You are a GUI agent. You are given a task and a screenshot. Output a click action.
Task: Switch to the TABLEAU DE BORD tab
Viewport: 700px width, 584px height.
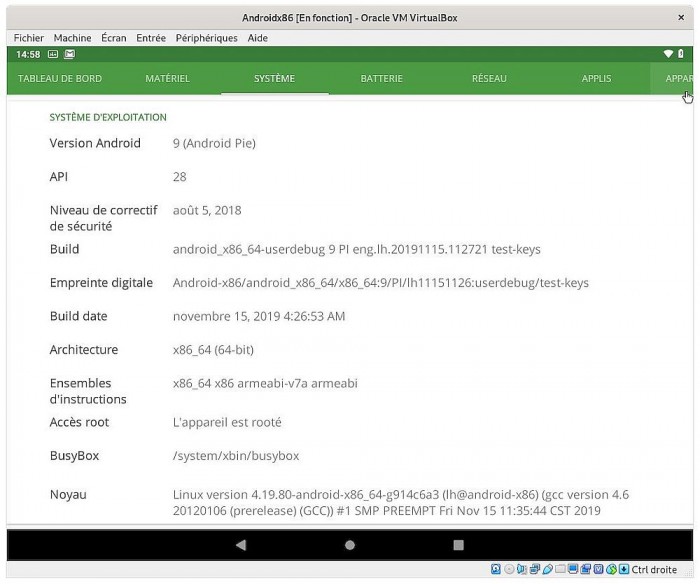point(60,79)
